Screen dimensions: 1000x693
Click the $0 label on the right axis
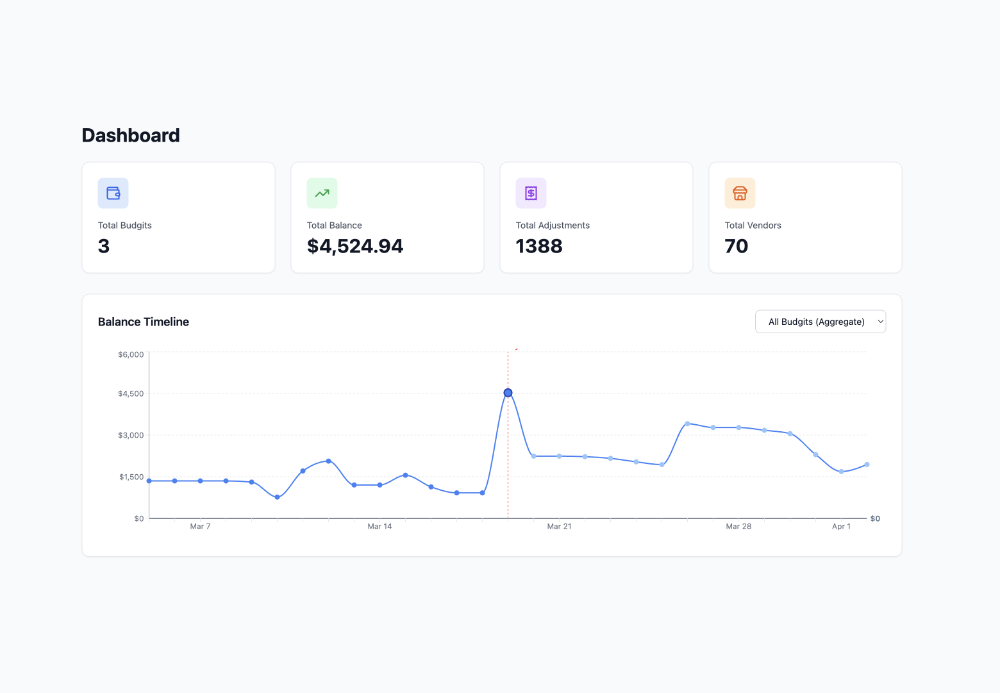pos(874,518)
